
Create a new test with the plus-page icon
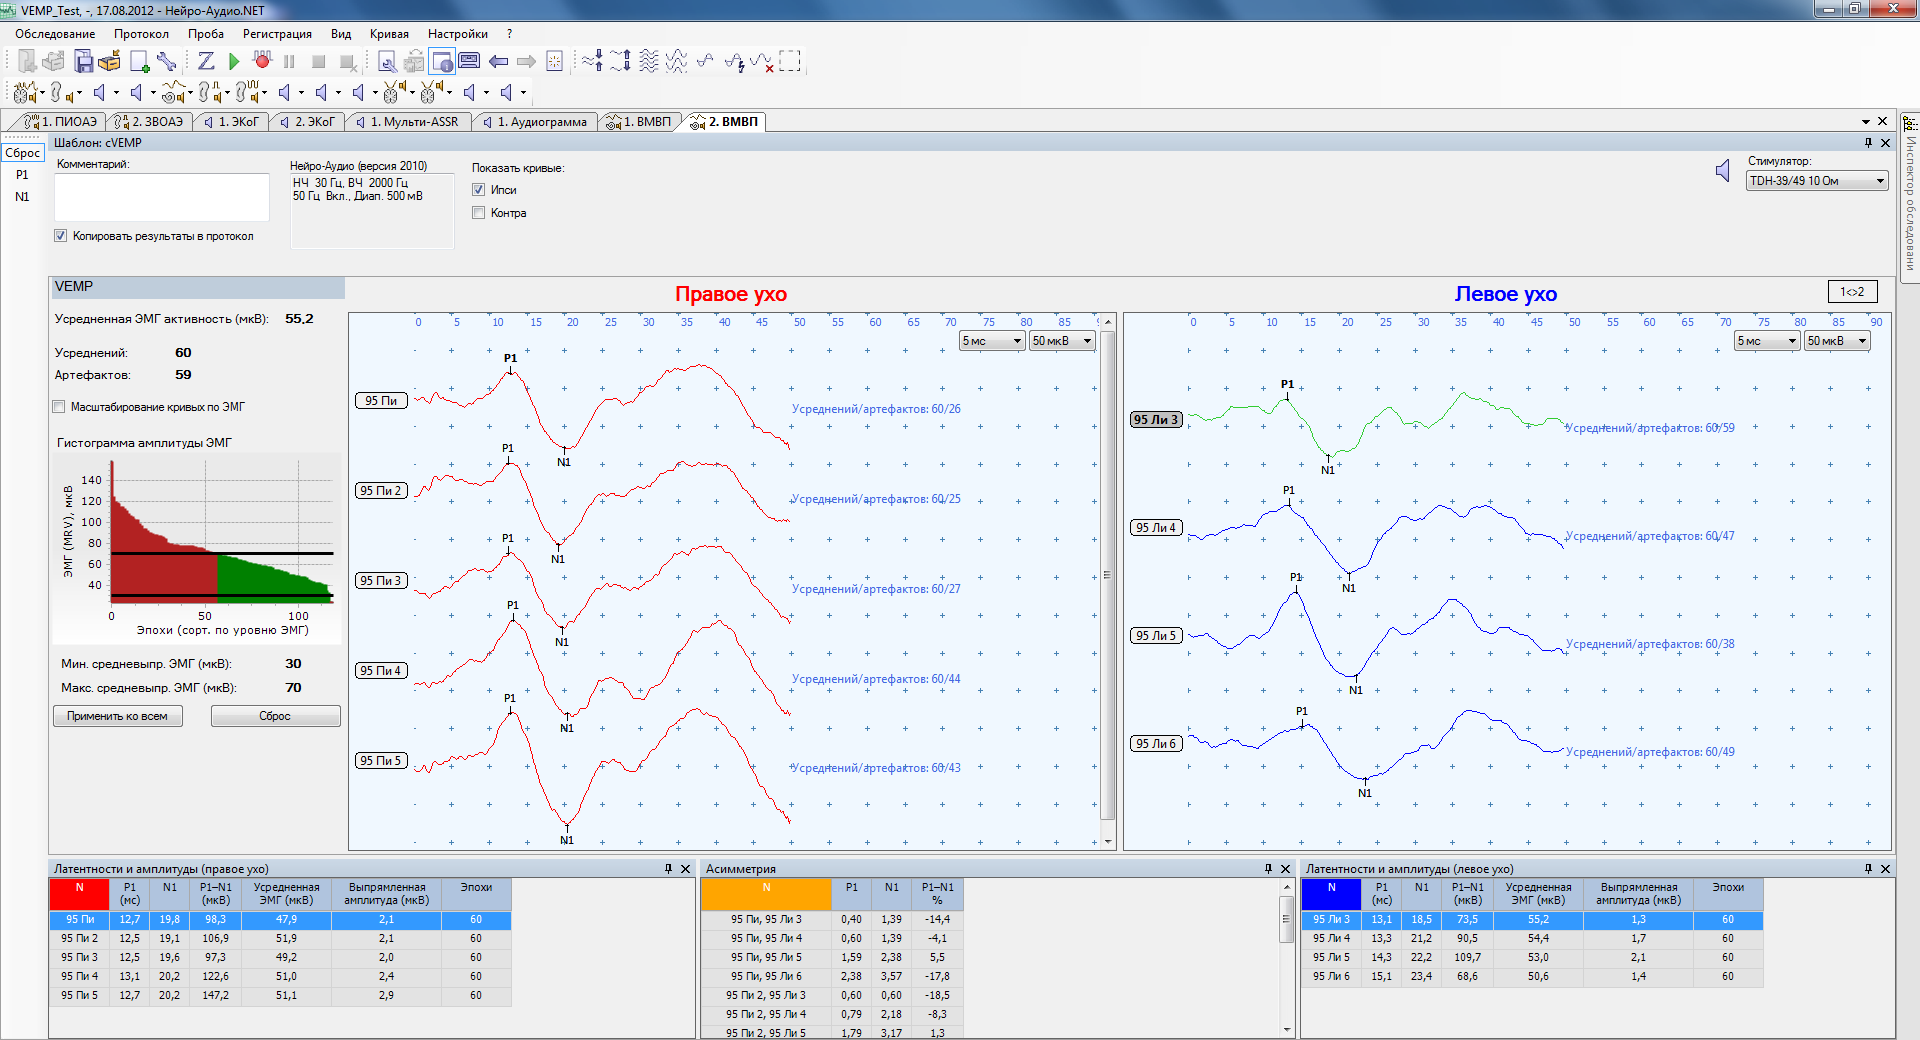click(x=140, y=62)
